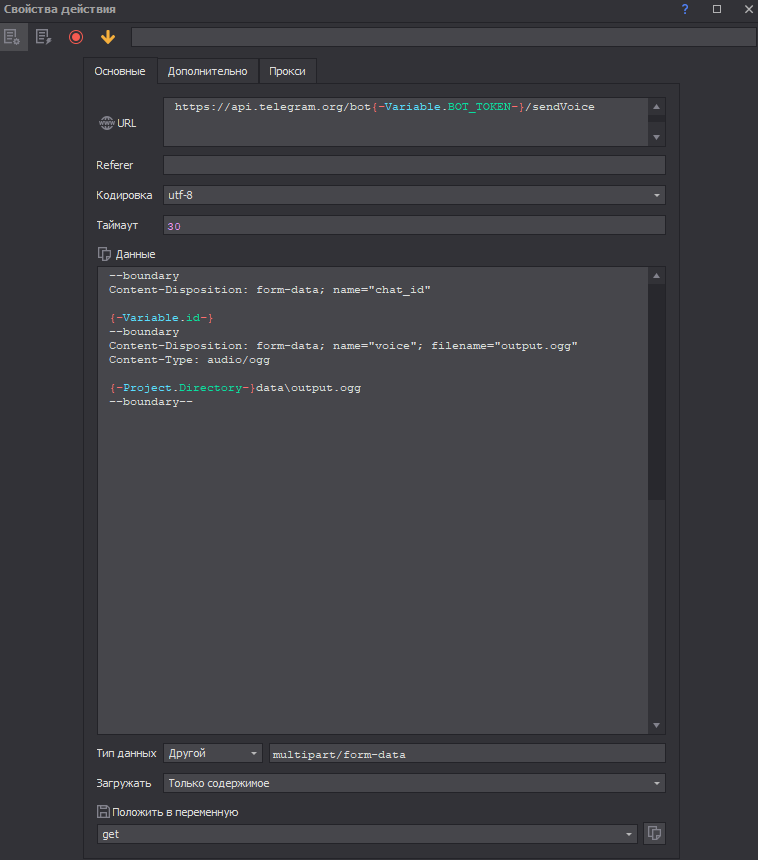The height and width of the screenshot is (860, 758).
Task: Click the multipart/form-data content type field
Action: click(468, 753)
